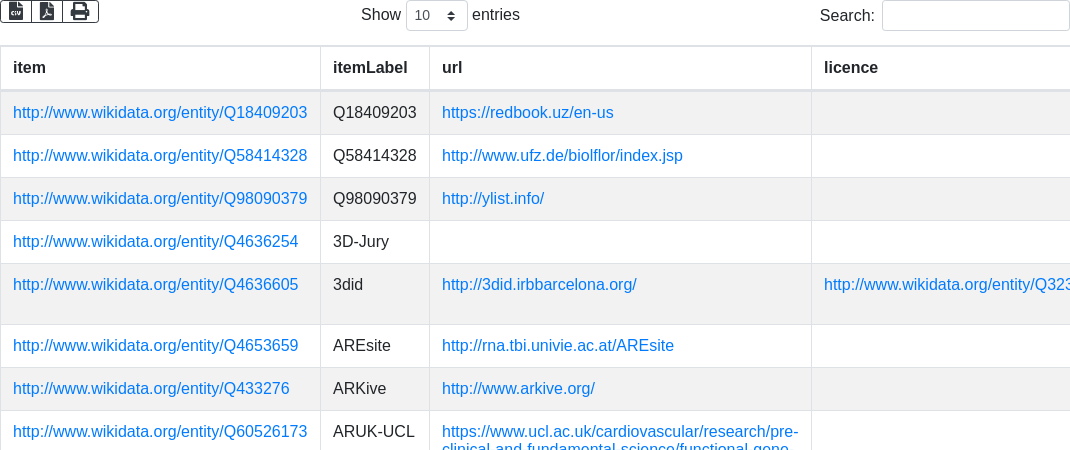Open Wikidata entity Q58414328 link
1070x450 pixels.
click(160, 156)
